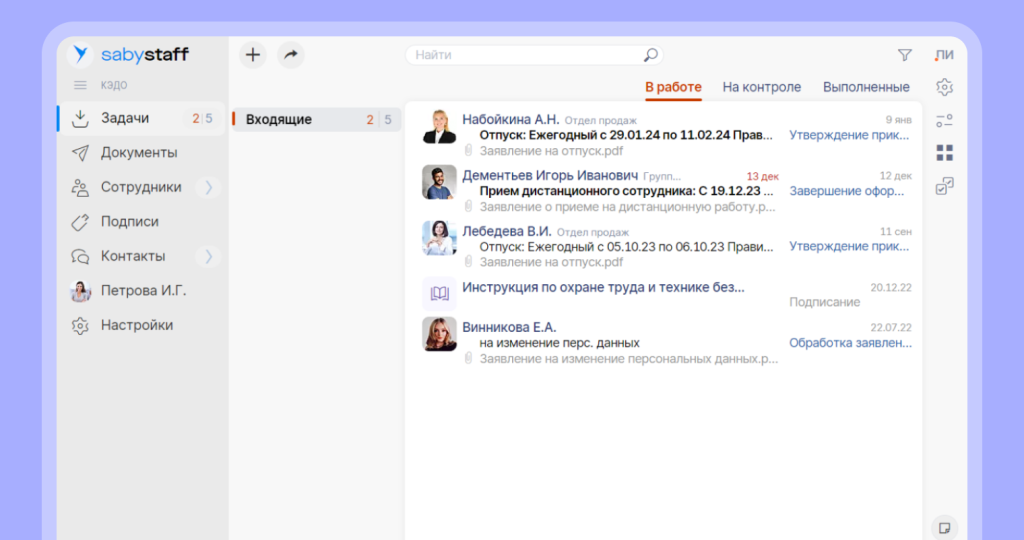Image resolution: width=1024 pixels, height=540 pixels.
Task: Open the ЛИ user profile menu
Action: pos(944,55)
